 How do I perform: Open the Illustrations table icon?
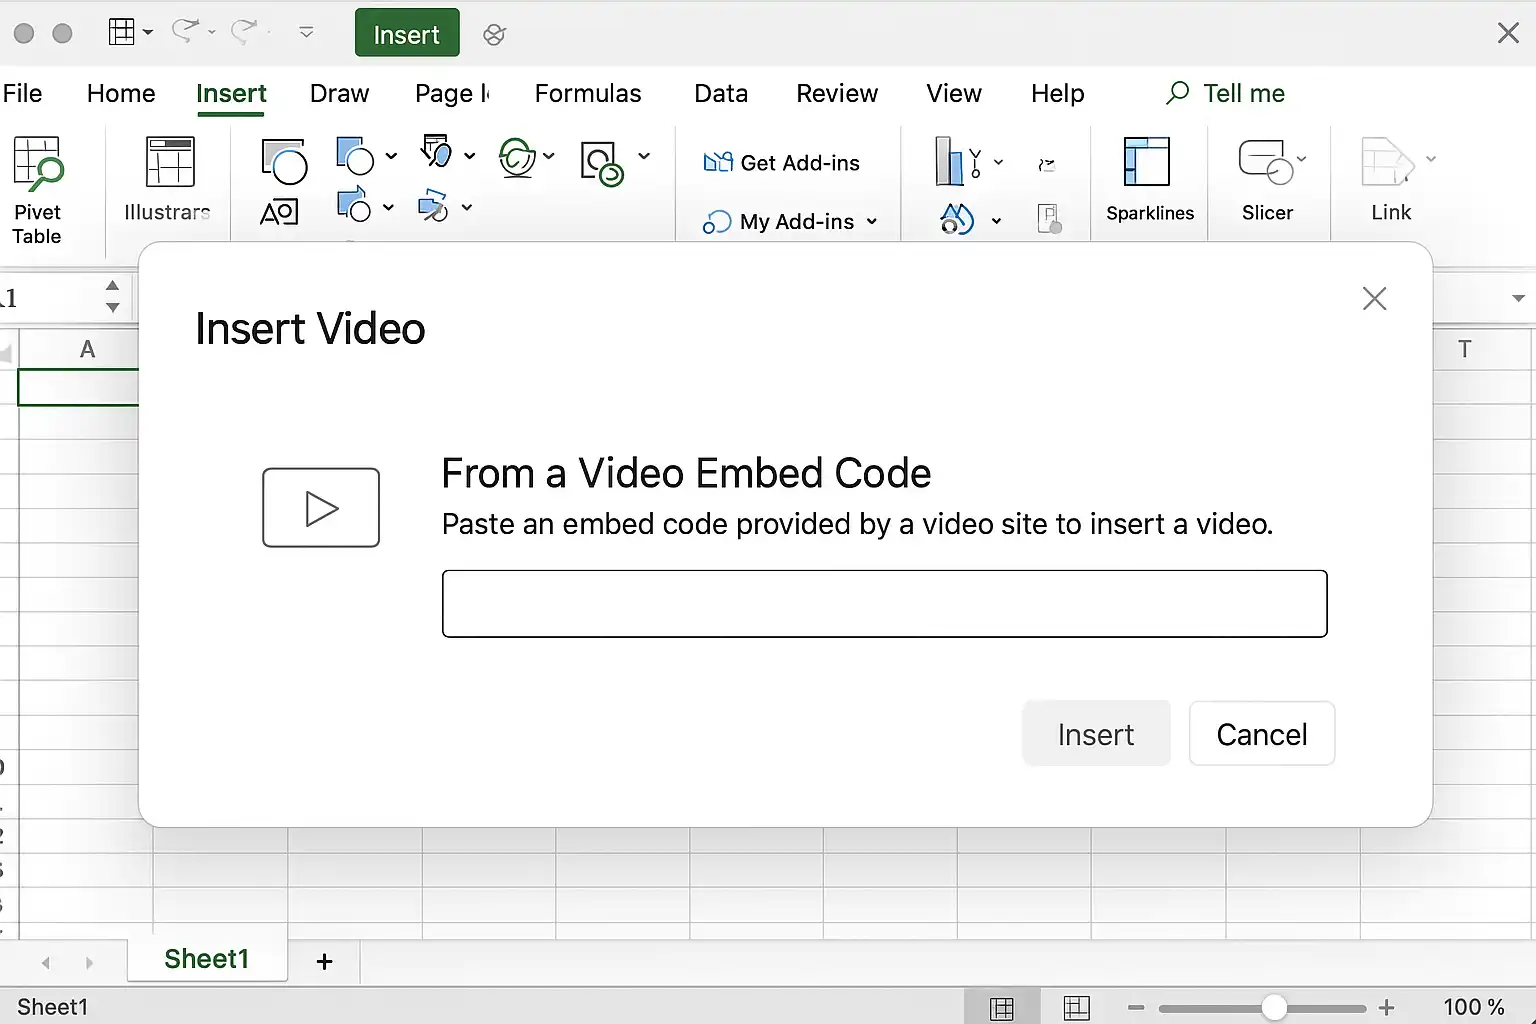170,162
